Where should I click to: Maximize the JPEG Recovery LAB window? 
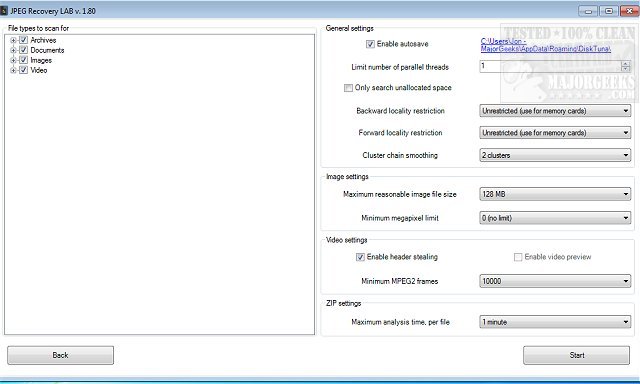[x=609, y=11]
